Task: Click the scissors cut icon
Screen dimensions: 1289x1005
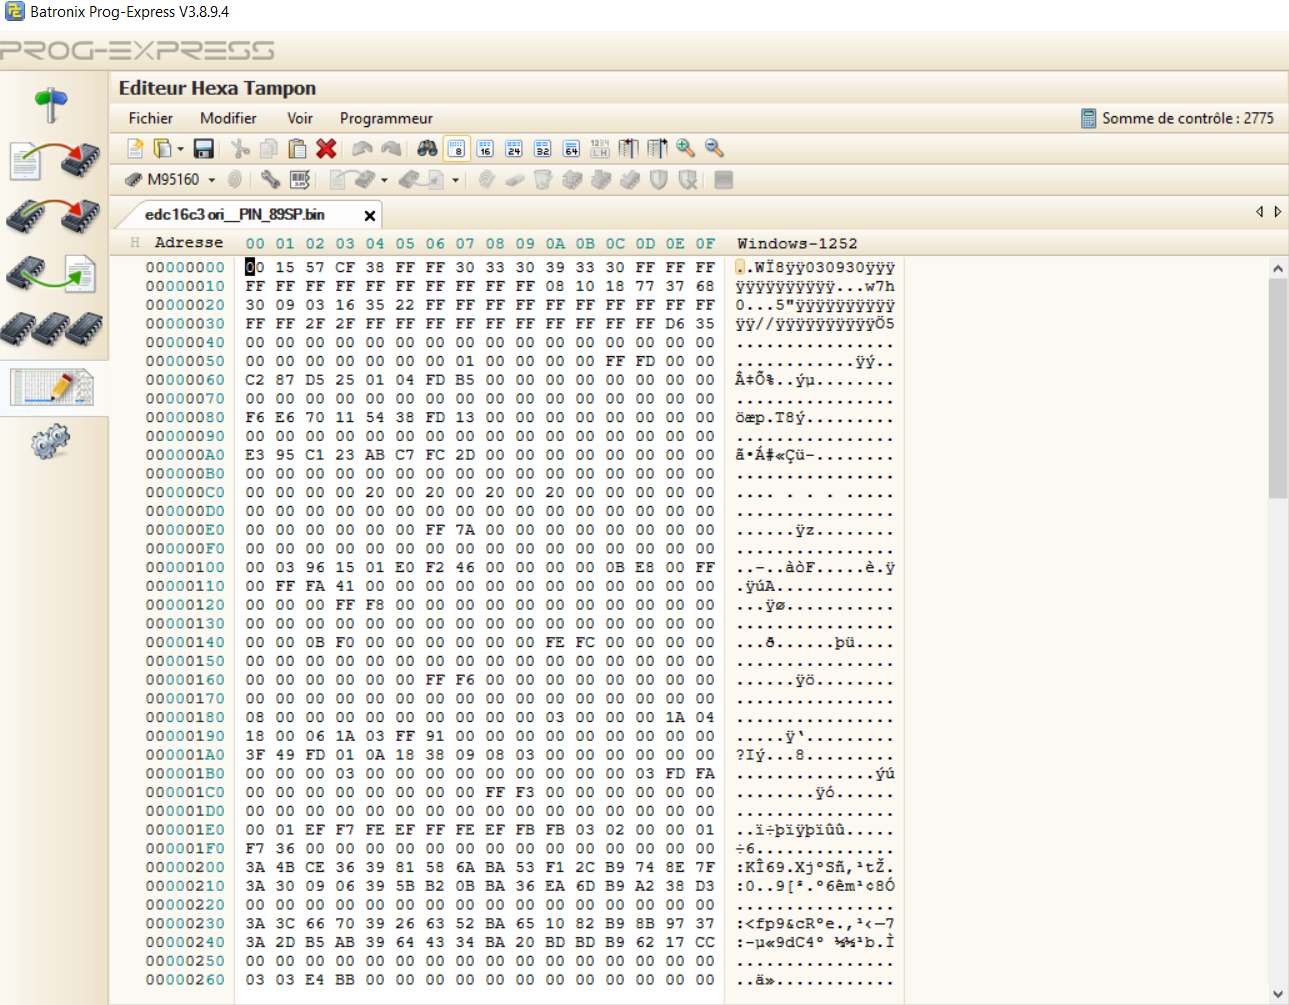Action: 240,148
